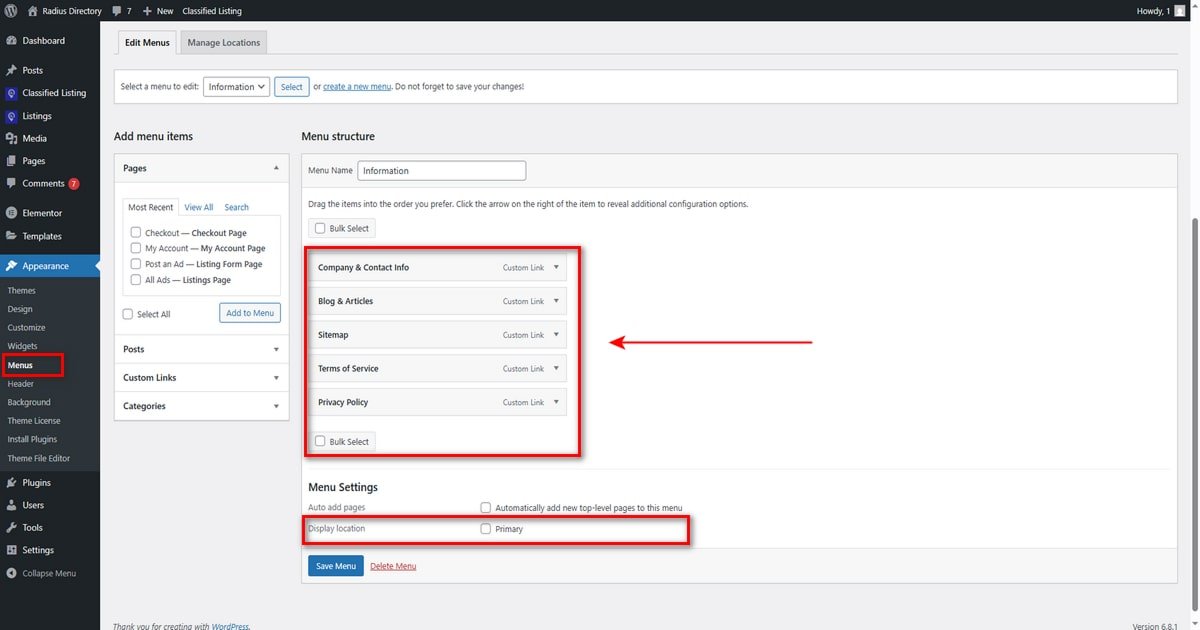This screenshot has width=1200, height=630.
Task: Check the My Account Page checkbox
Action: 136,248
